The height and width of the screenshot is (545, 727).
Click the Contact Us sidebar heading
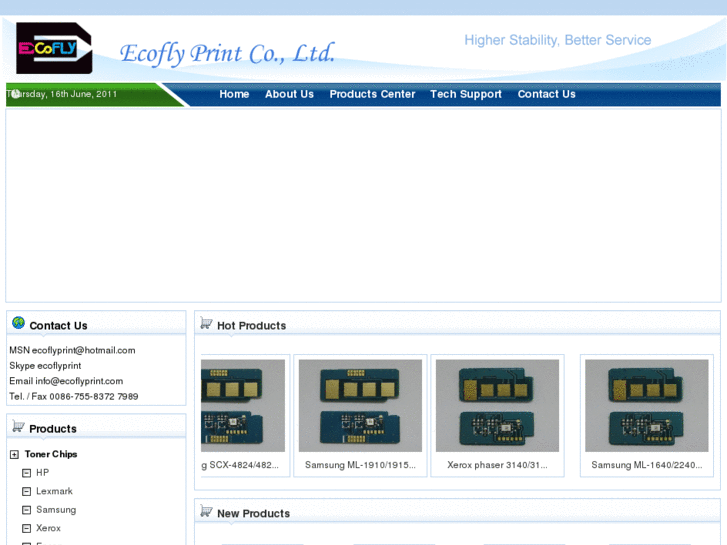pyautogui.click(x=58, y=326)
